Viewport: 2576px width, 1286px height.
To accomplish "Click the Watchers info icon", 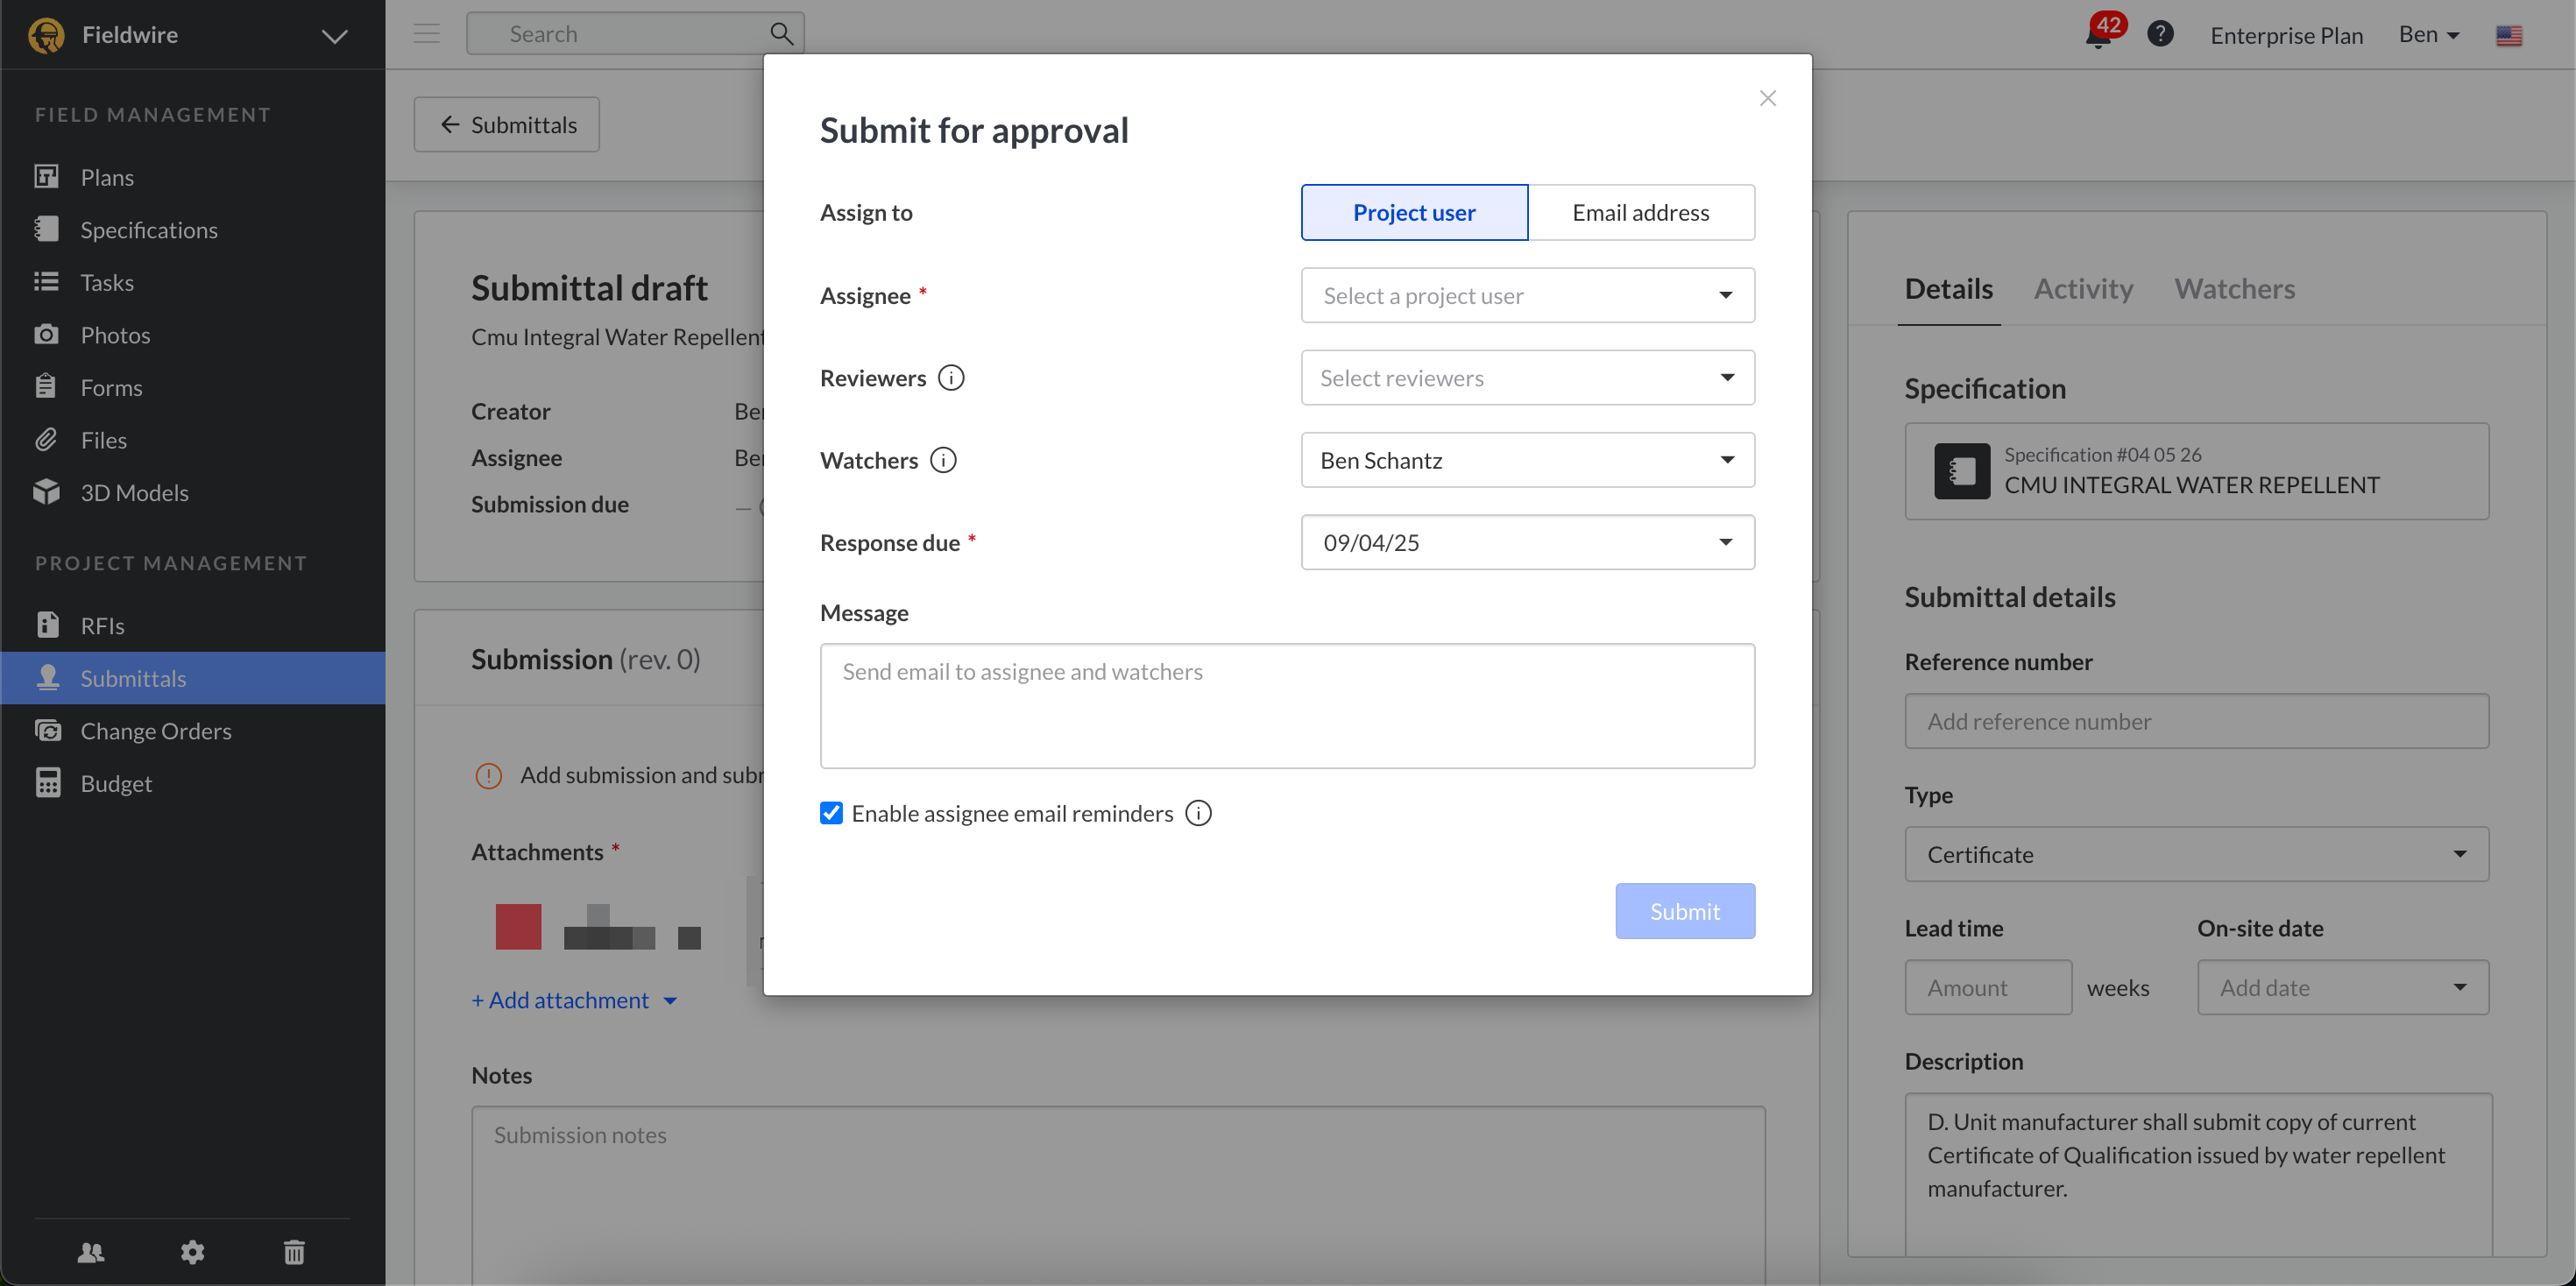I will point(943,460).
